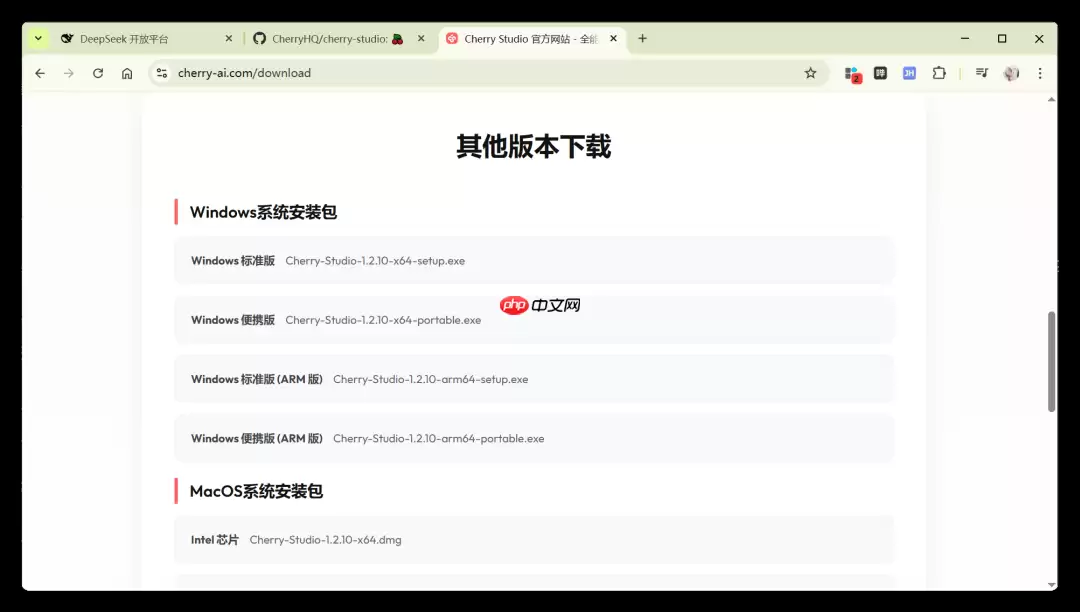Click the site info icon in address bar
The image size is (1080, 612).
[x=161, y=72]
